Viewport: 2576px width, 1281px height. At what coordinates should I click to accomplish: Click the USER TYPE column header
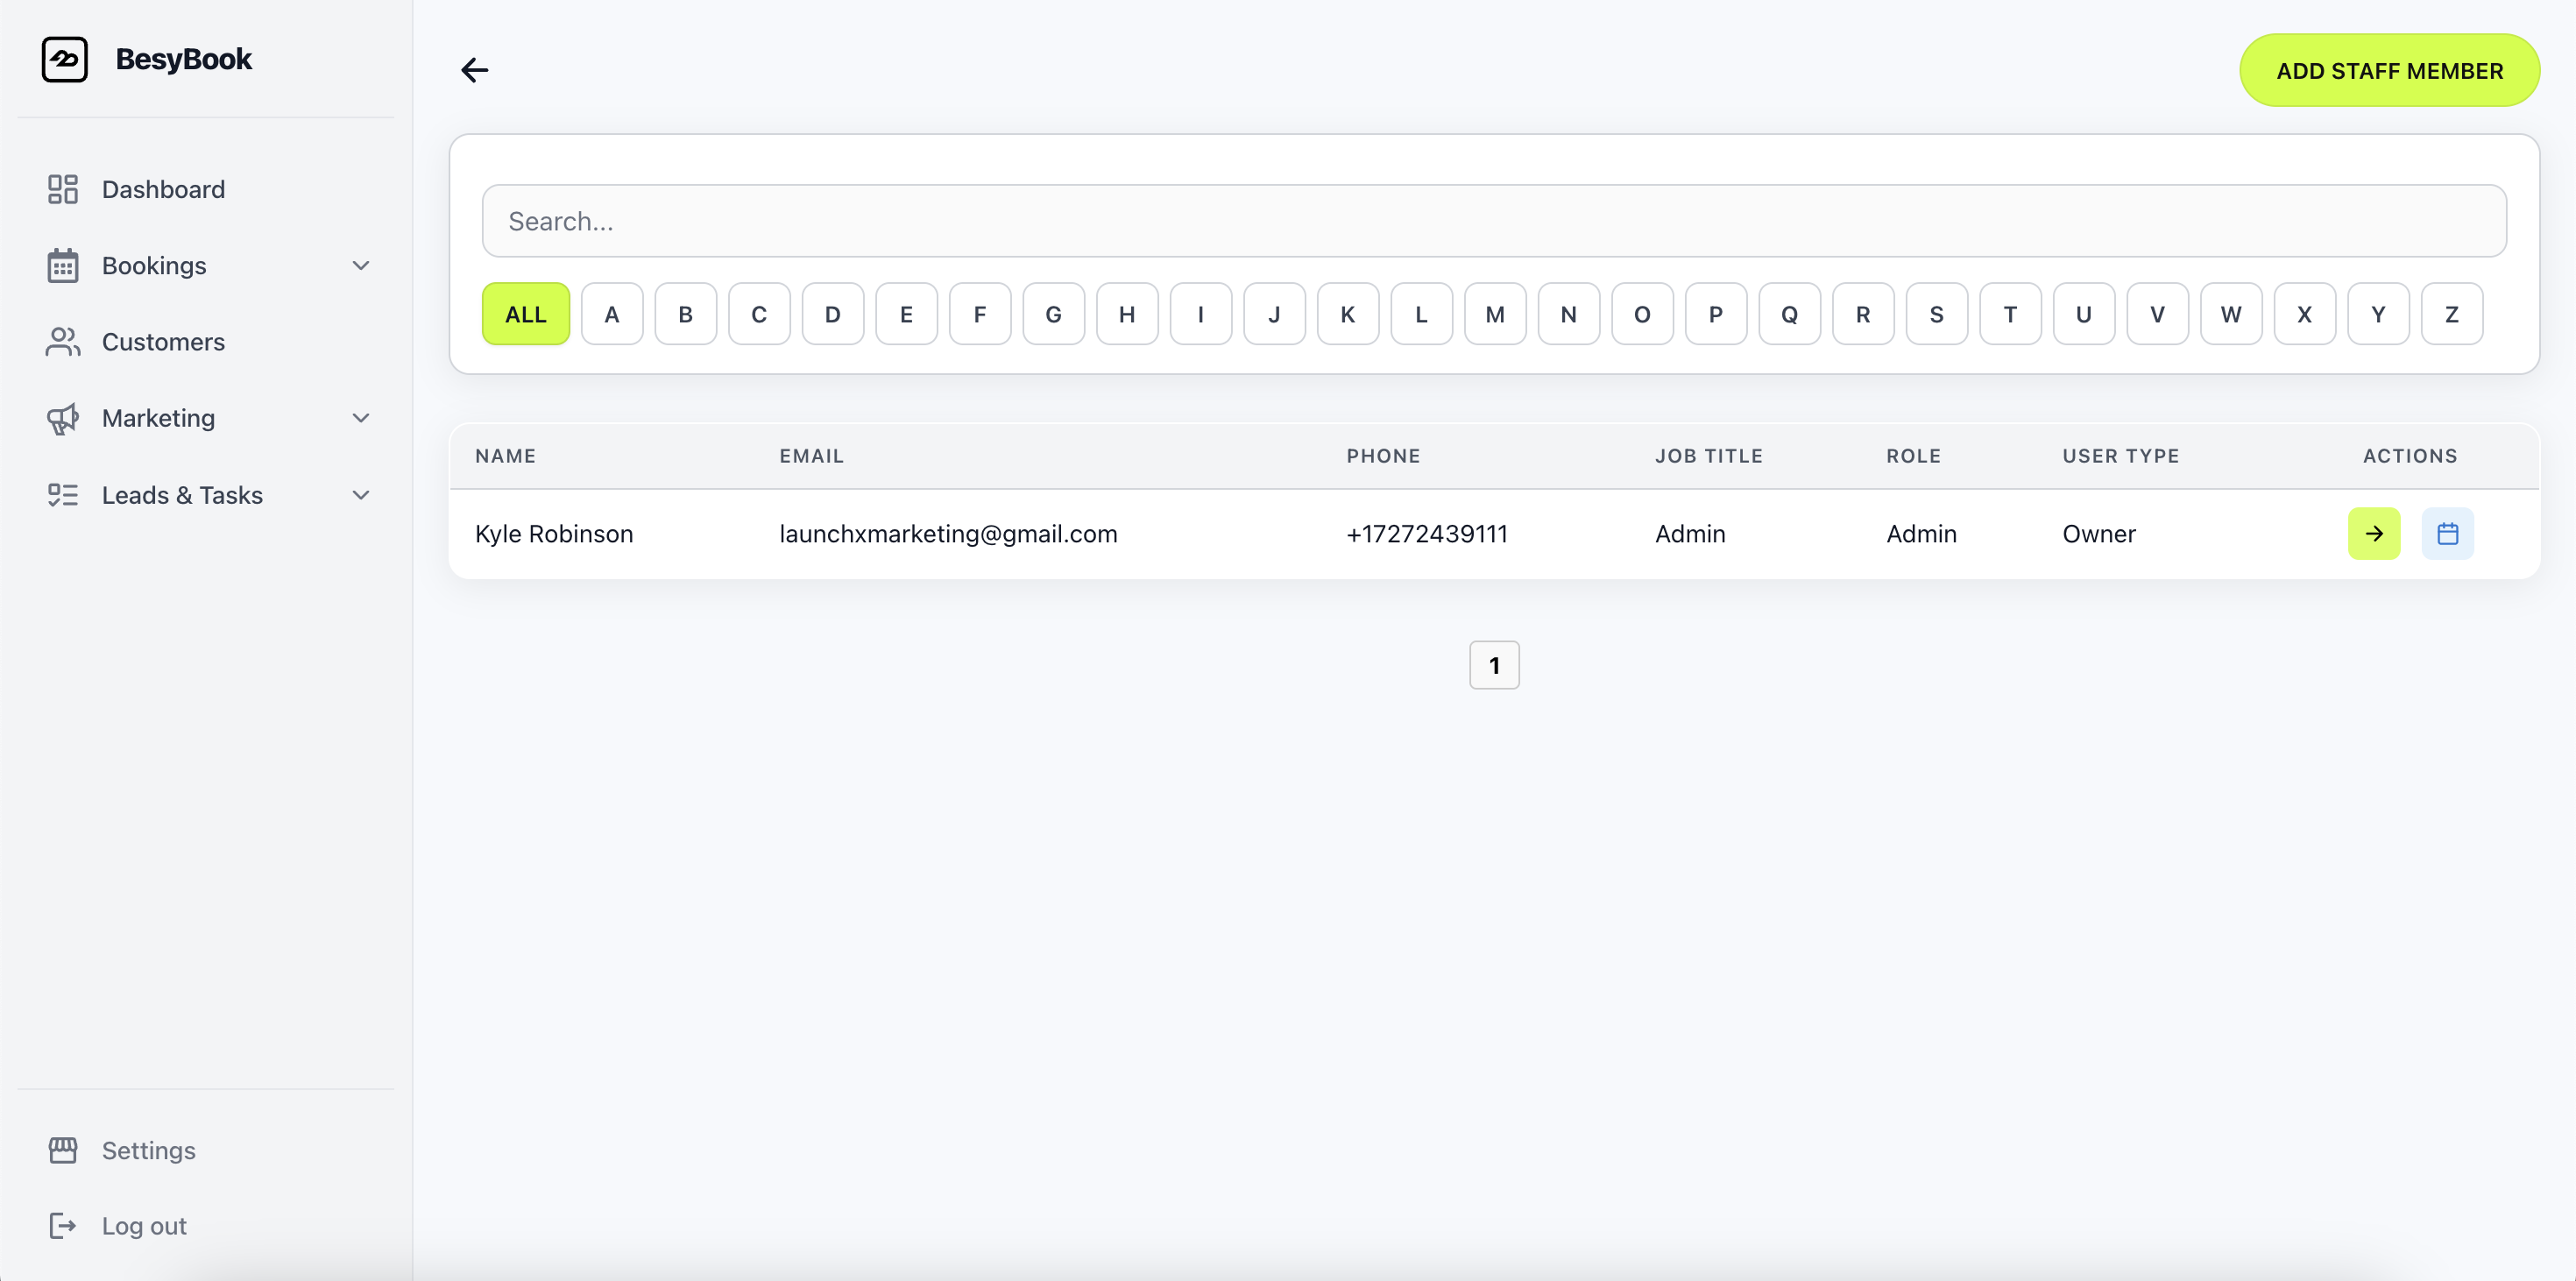pos(2120,456)
